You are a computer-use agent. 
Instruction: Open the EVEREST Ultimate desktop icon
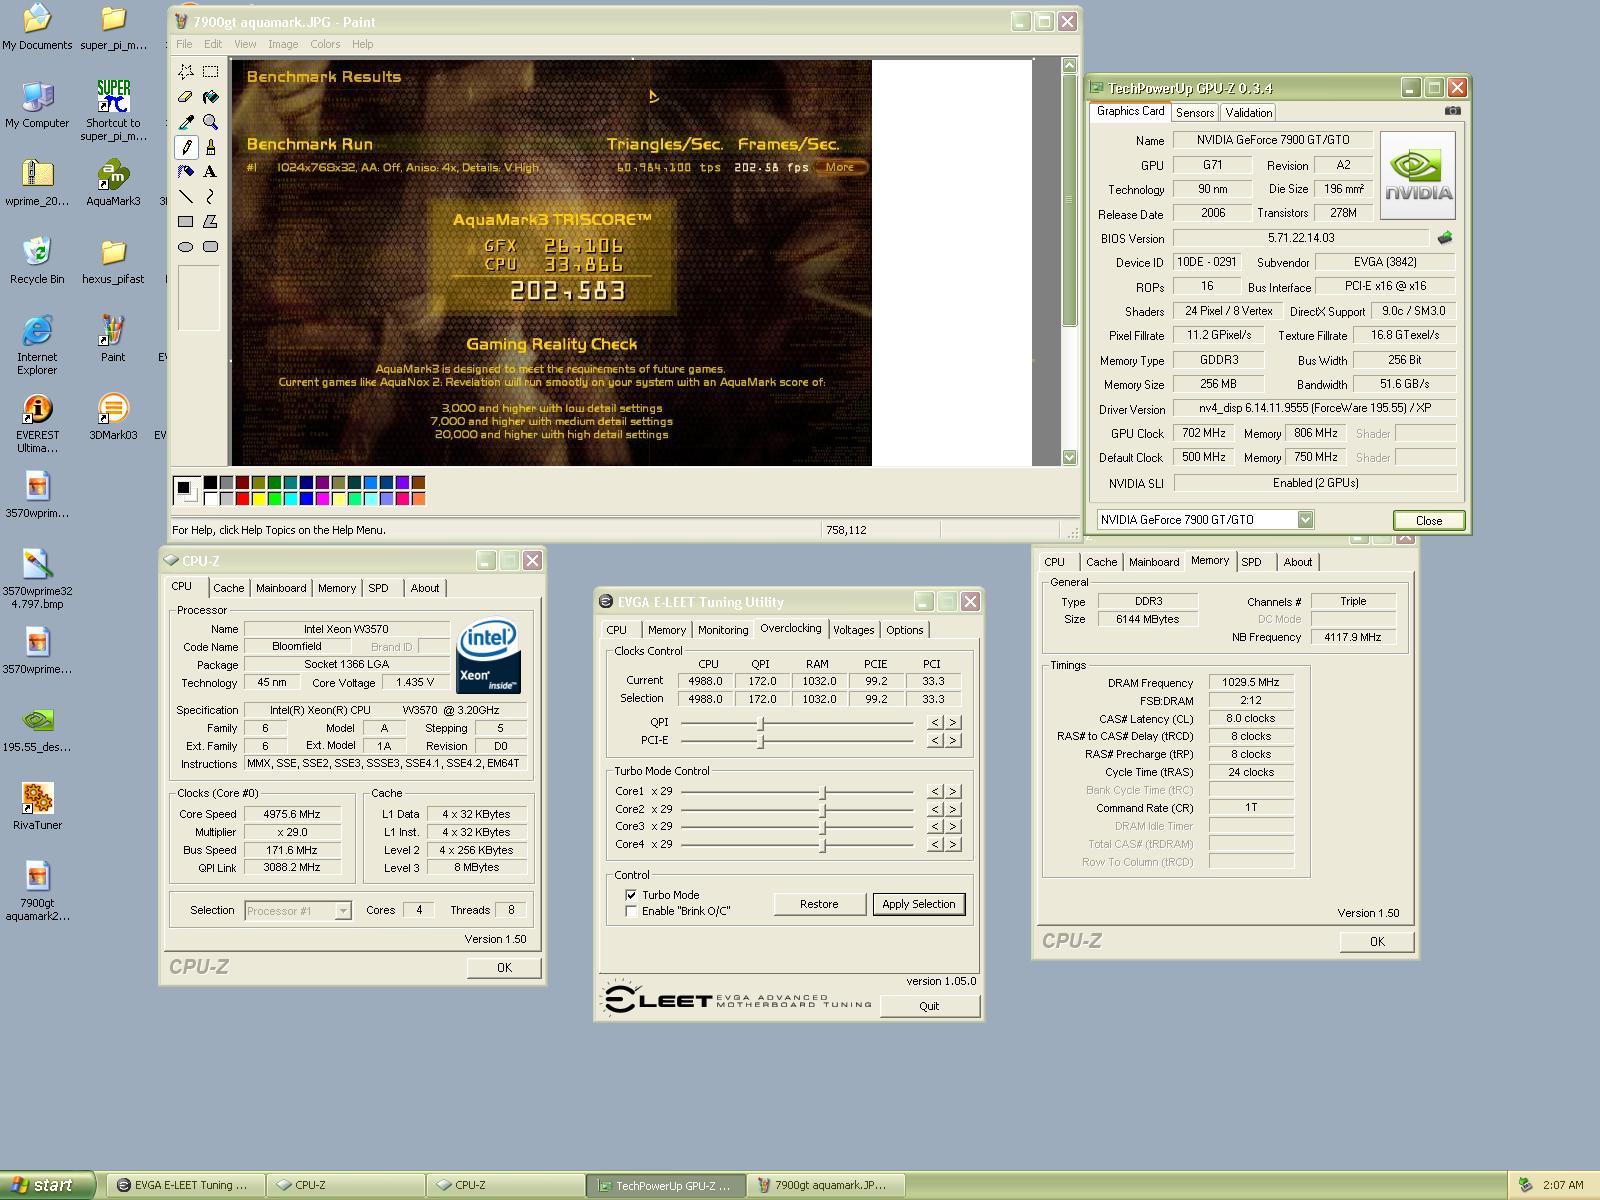coord(37,424)
